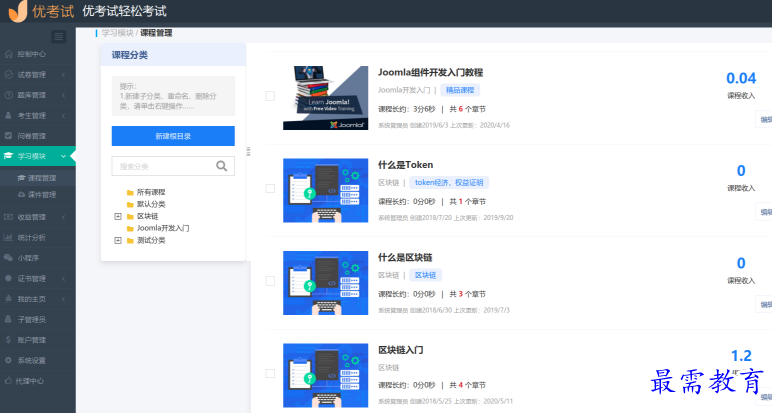Image resolution: width=772 pixels, height=413 pixels.
Task: Tick the checkbox for 什么是Token course
Action: point(270,189)
